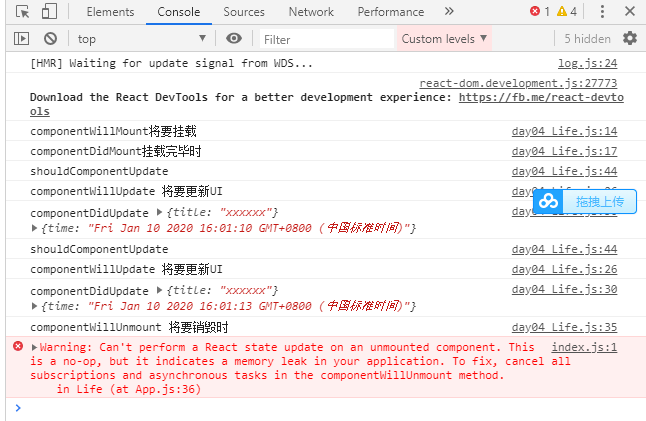This screenshot has width=646, height=421.
Task: Close the DevTools panel
Action: (630, 11)
